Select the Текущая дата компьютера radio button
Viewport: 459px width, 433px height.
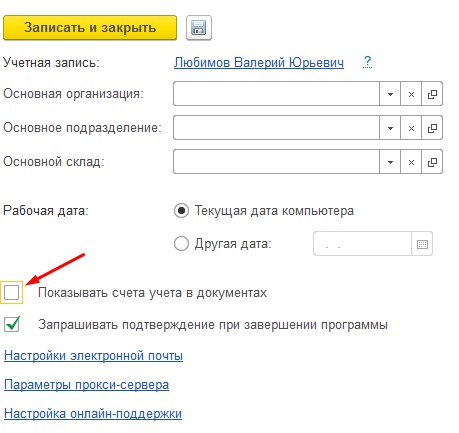point(181,211)
